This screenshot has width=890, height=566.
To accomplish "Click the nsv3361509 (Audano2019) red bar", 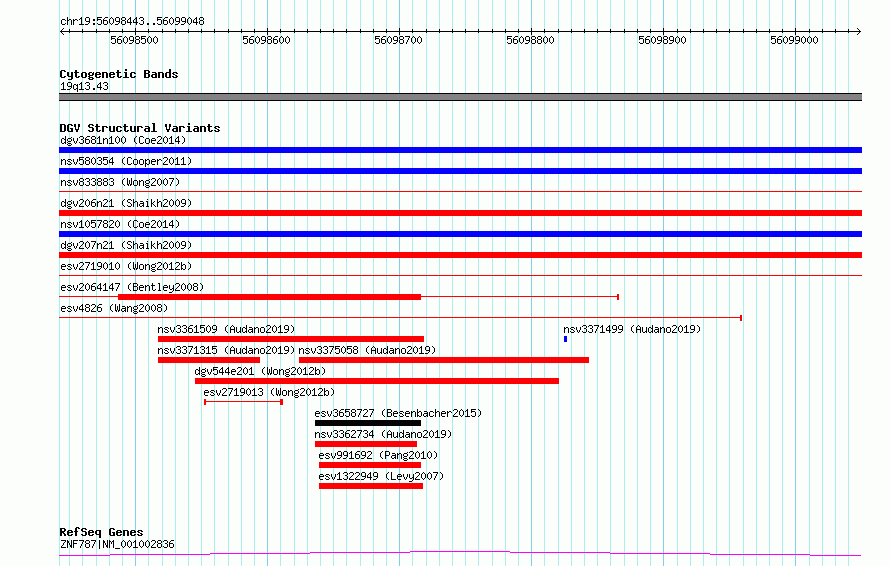I will tap(291, 339).
